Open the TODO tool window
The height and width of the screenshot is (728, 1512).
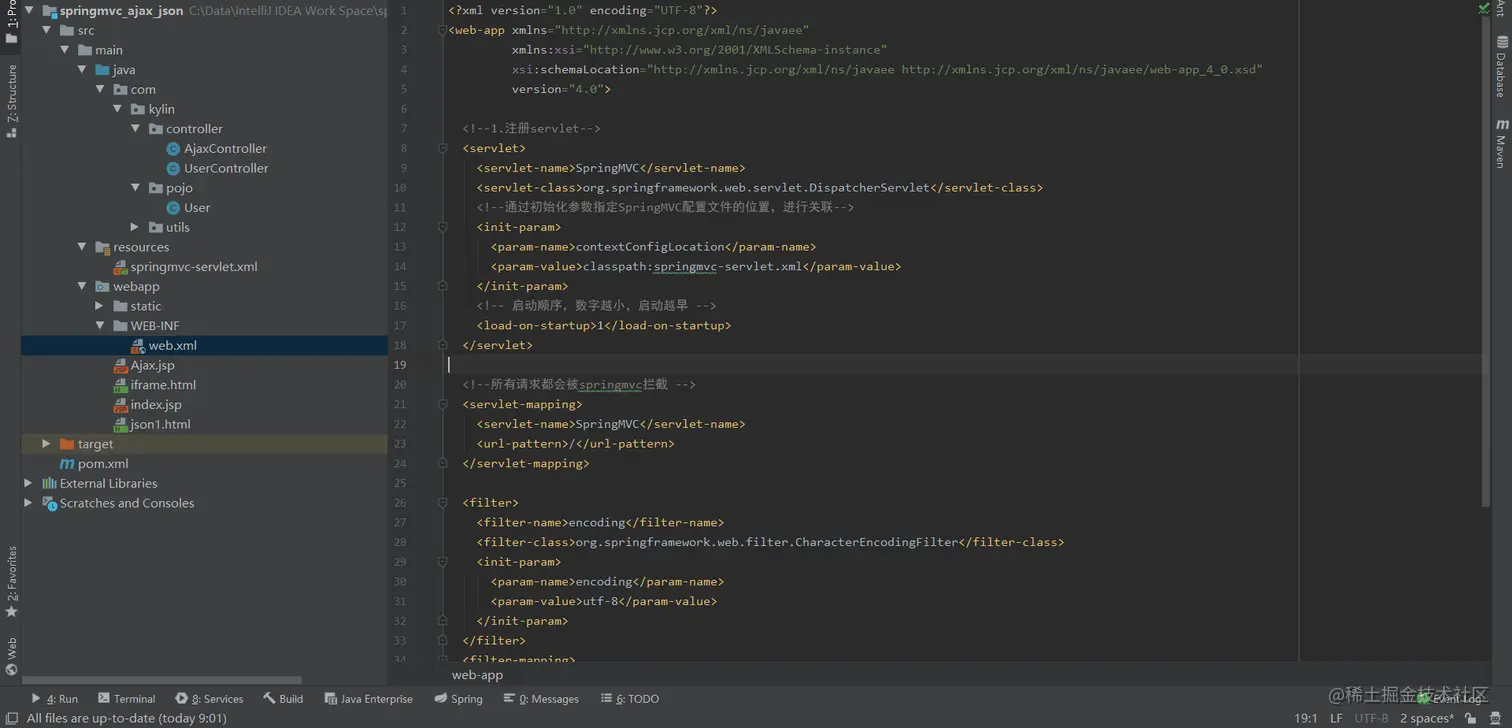pos(629,699)
